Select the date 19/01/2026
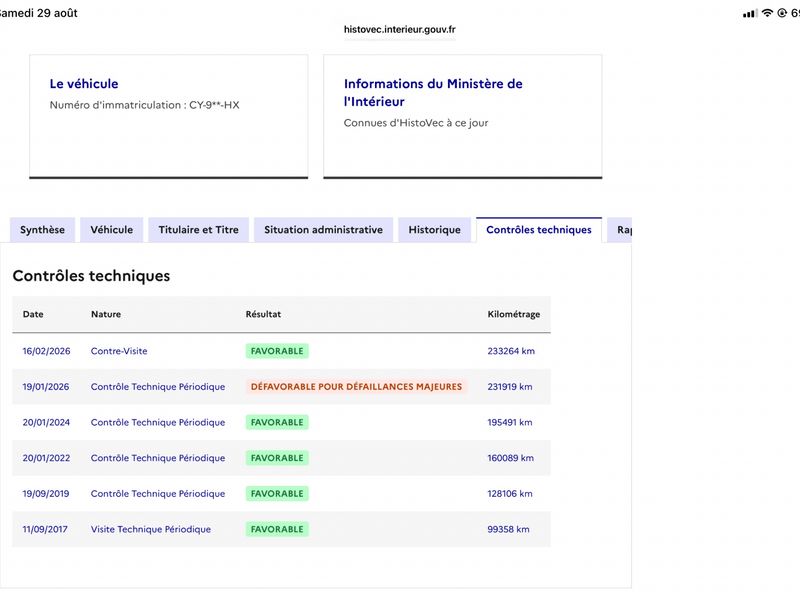Screen dimensions: 800x600 46,387
